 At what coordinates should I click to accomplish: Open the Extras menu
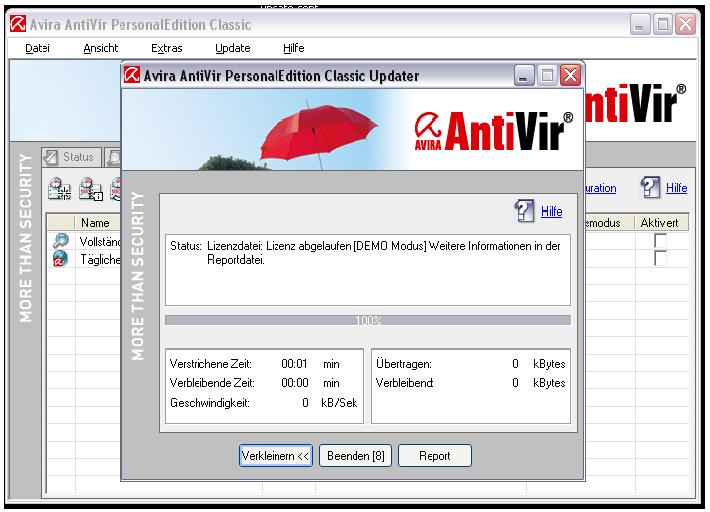click(167, 48)
